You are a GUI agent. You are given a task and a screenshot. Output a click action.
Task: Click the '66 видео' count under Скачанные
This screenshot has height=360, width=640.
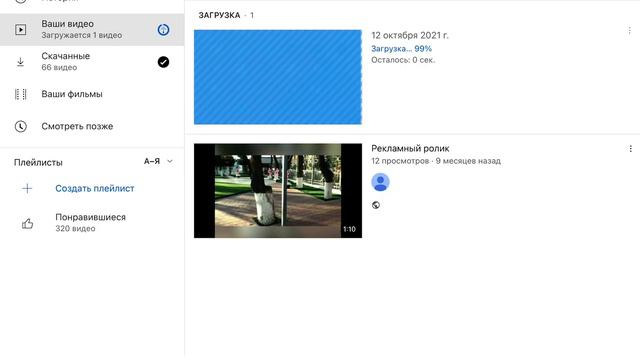pyautogui.click(x=59, y=67)
